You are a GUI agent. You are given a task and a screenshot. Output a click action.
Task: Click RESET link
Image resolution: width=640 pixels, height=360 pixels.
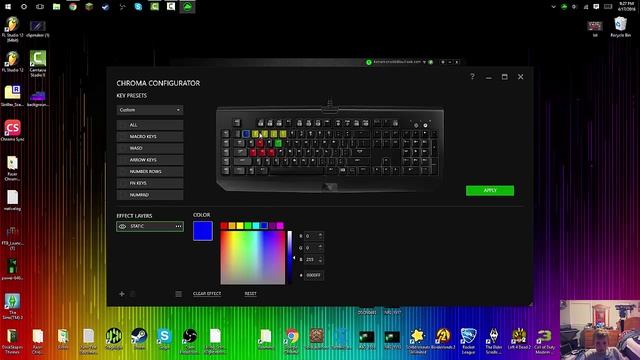(x=251, y=293)
